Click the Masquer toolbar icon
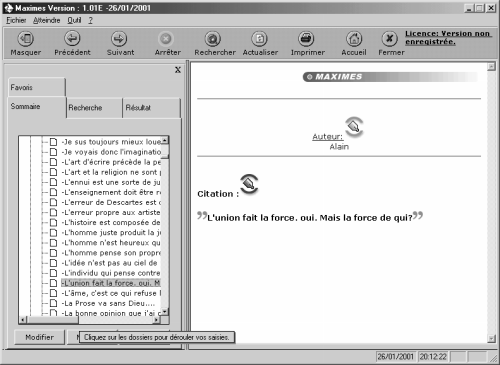 click(25, 39)
